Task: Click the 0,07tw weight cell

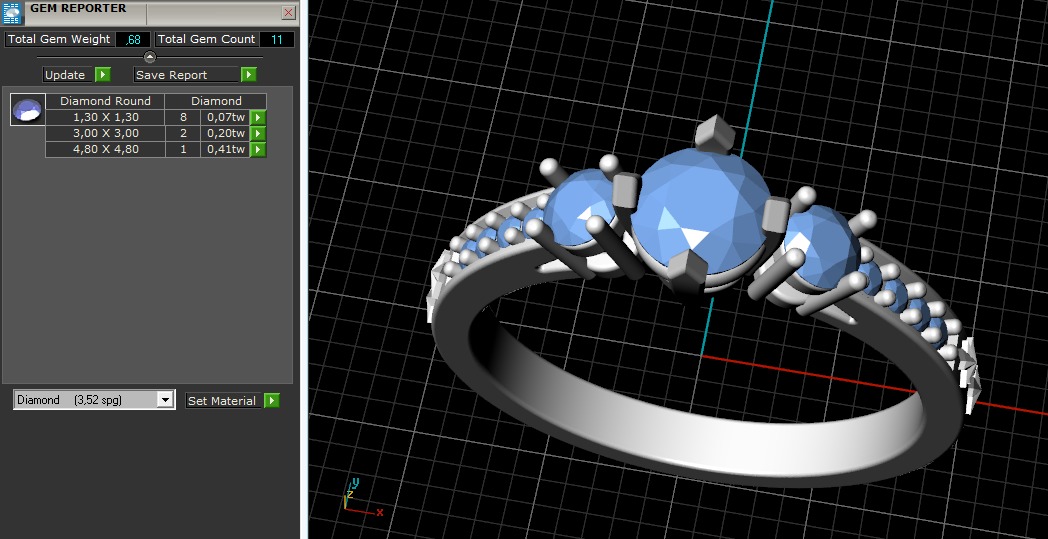Action: point(225,117)
